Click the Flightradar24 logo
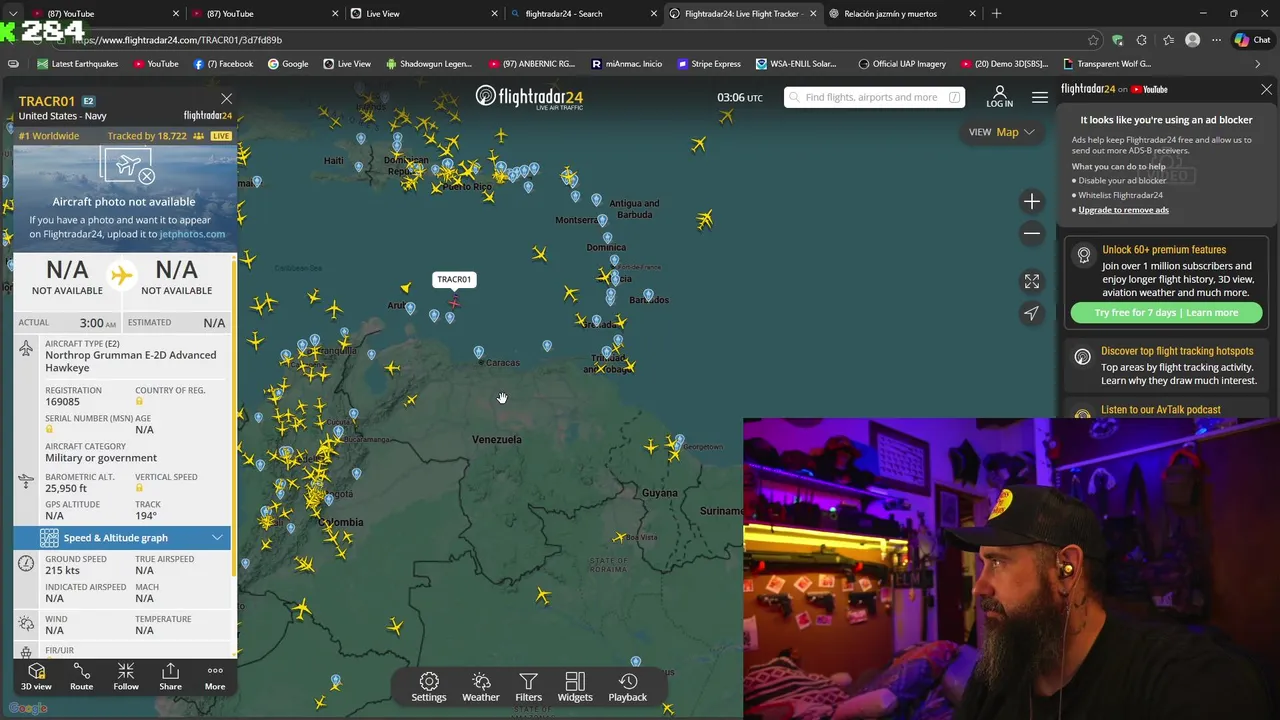1280x720 pixels. [x=529, y=97]
